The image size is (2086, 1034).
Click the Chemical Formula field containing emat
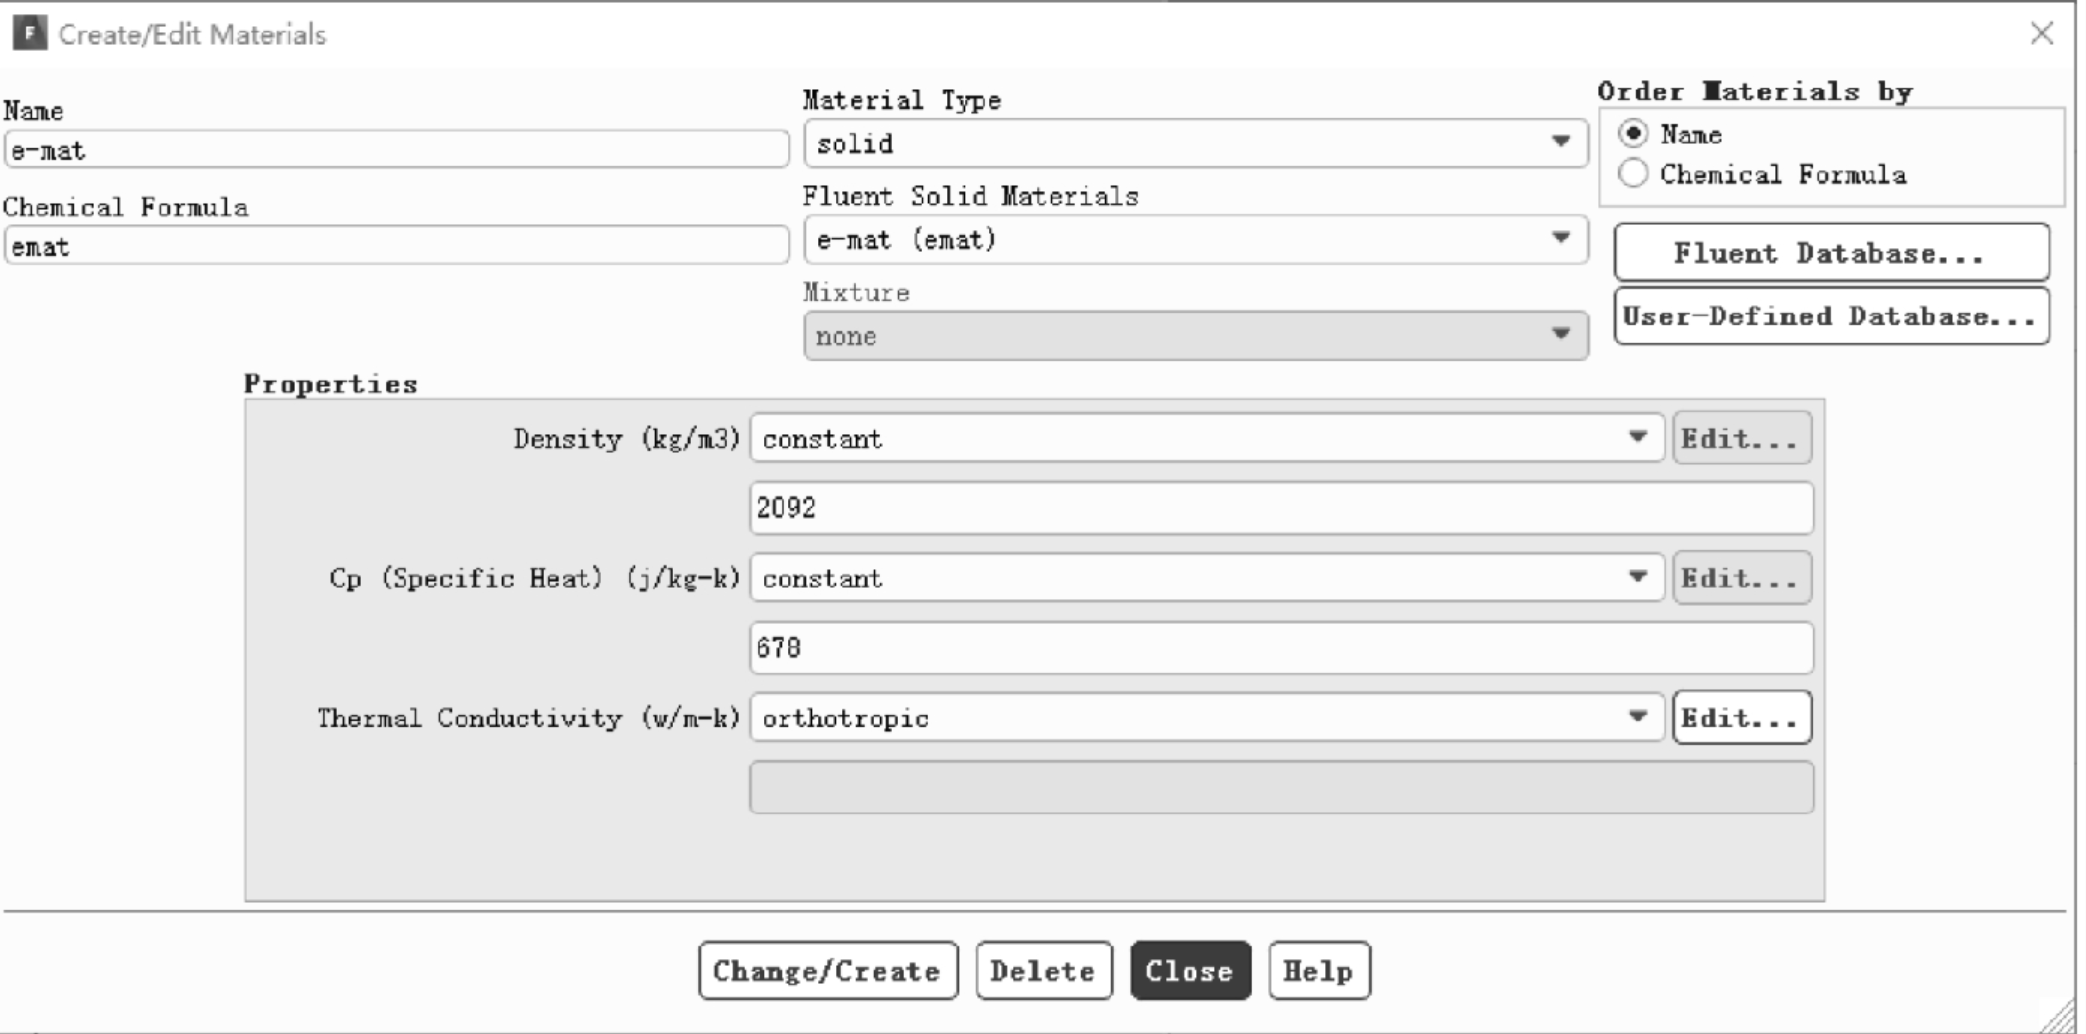coord(396,245)
